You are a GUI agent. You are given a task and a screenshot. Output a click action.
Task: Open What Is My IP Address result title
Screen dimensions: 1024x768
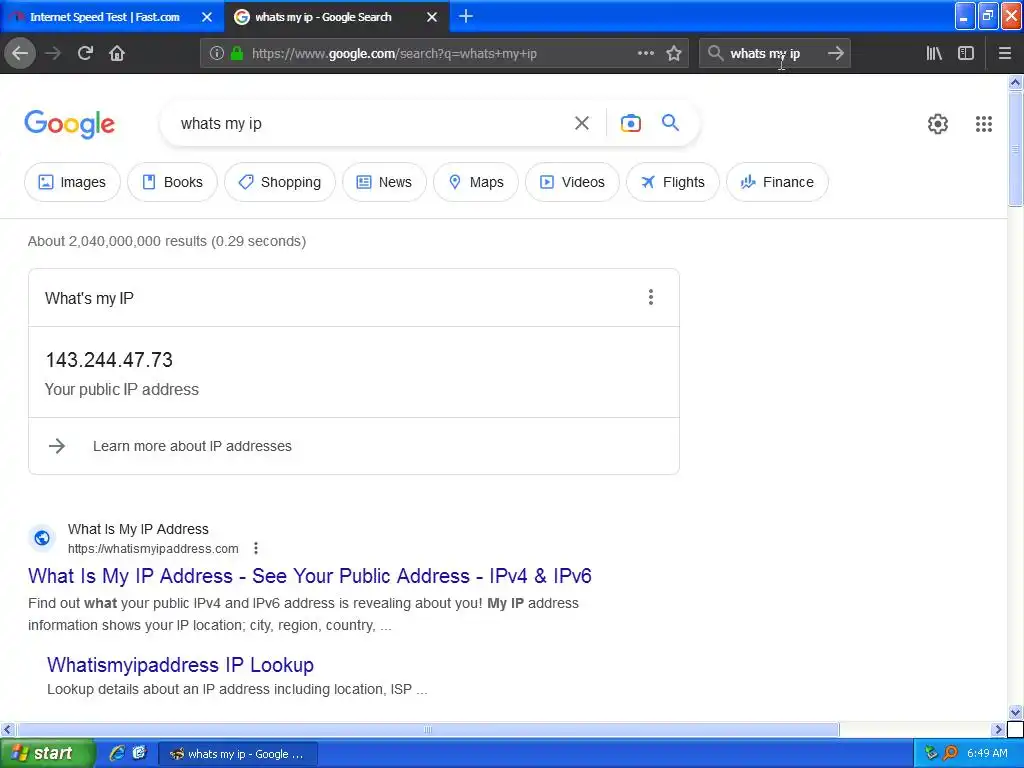310,576
